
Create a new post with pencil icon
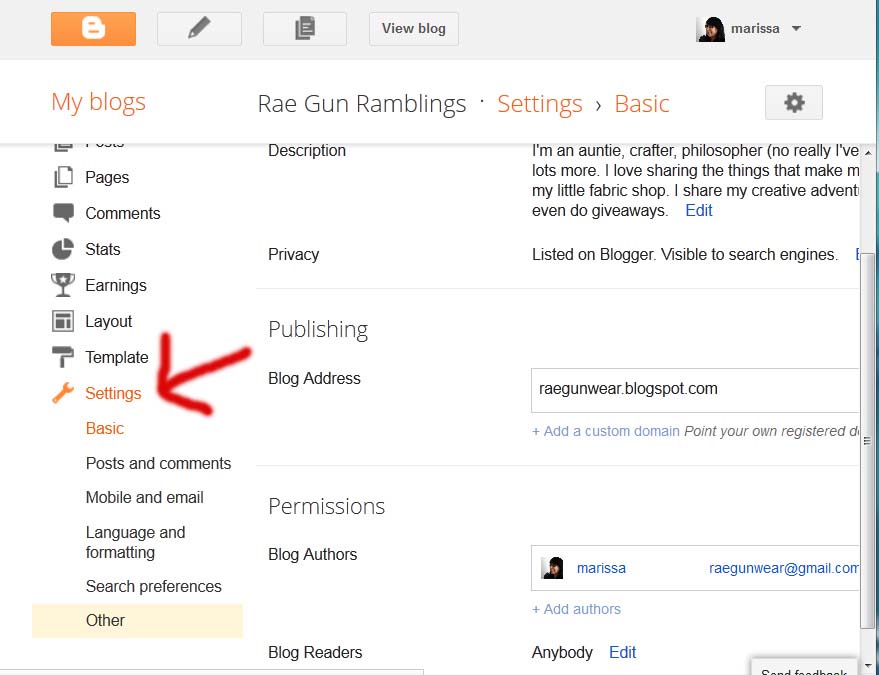click(199, 29)
